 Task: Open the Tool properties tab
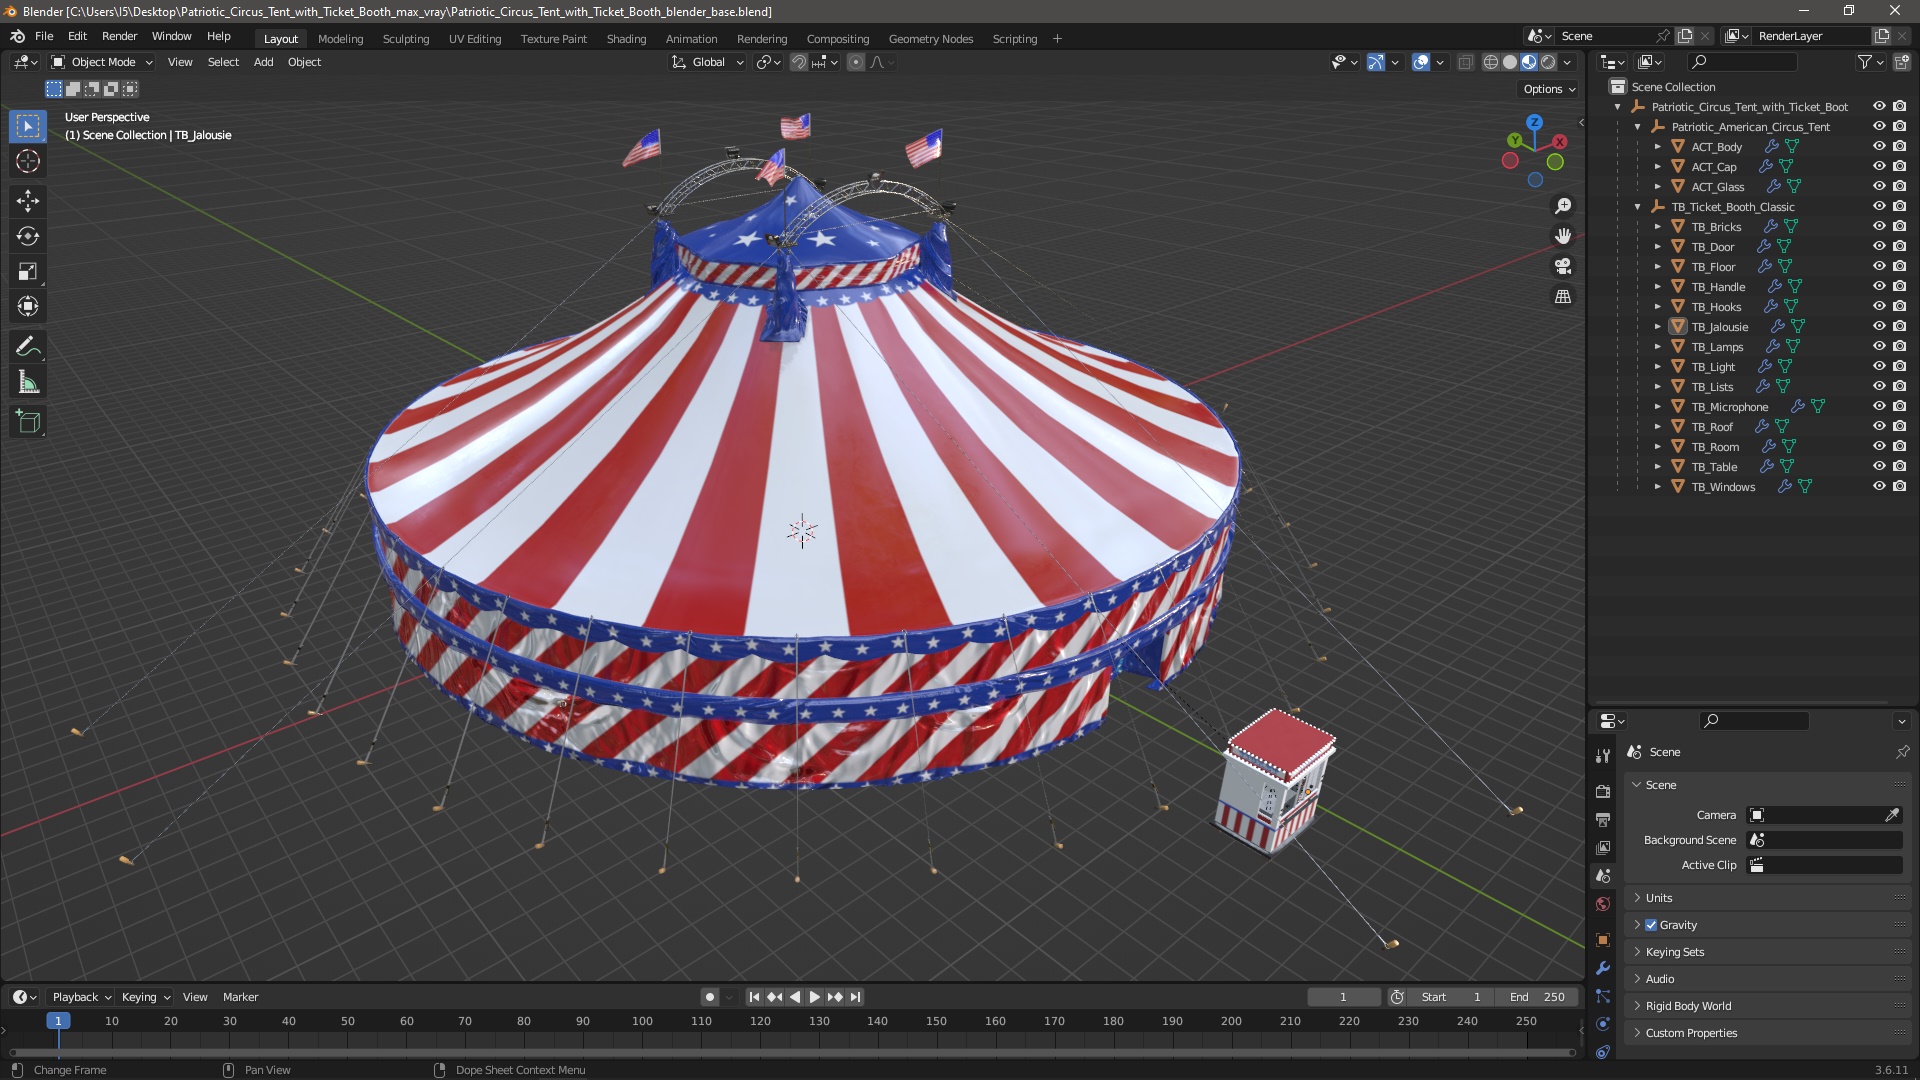coord(1603,756)
